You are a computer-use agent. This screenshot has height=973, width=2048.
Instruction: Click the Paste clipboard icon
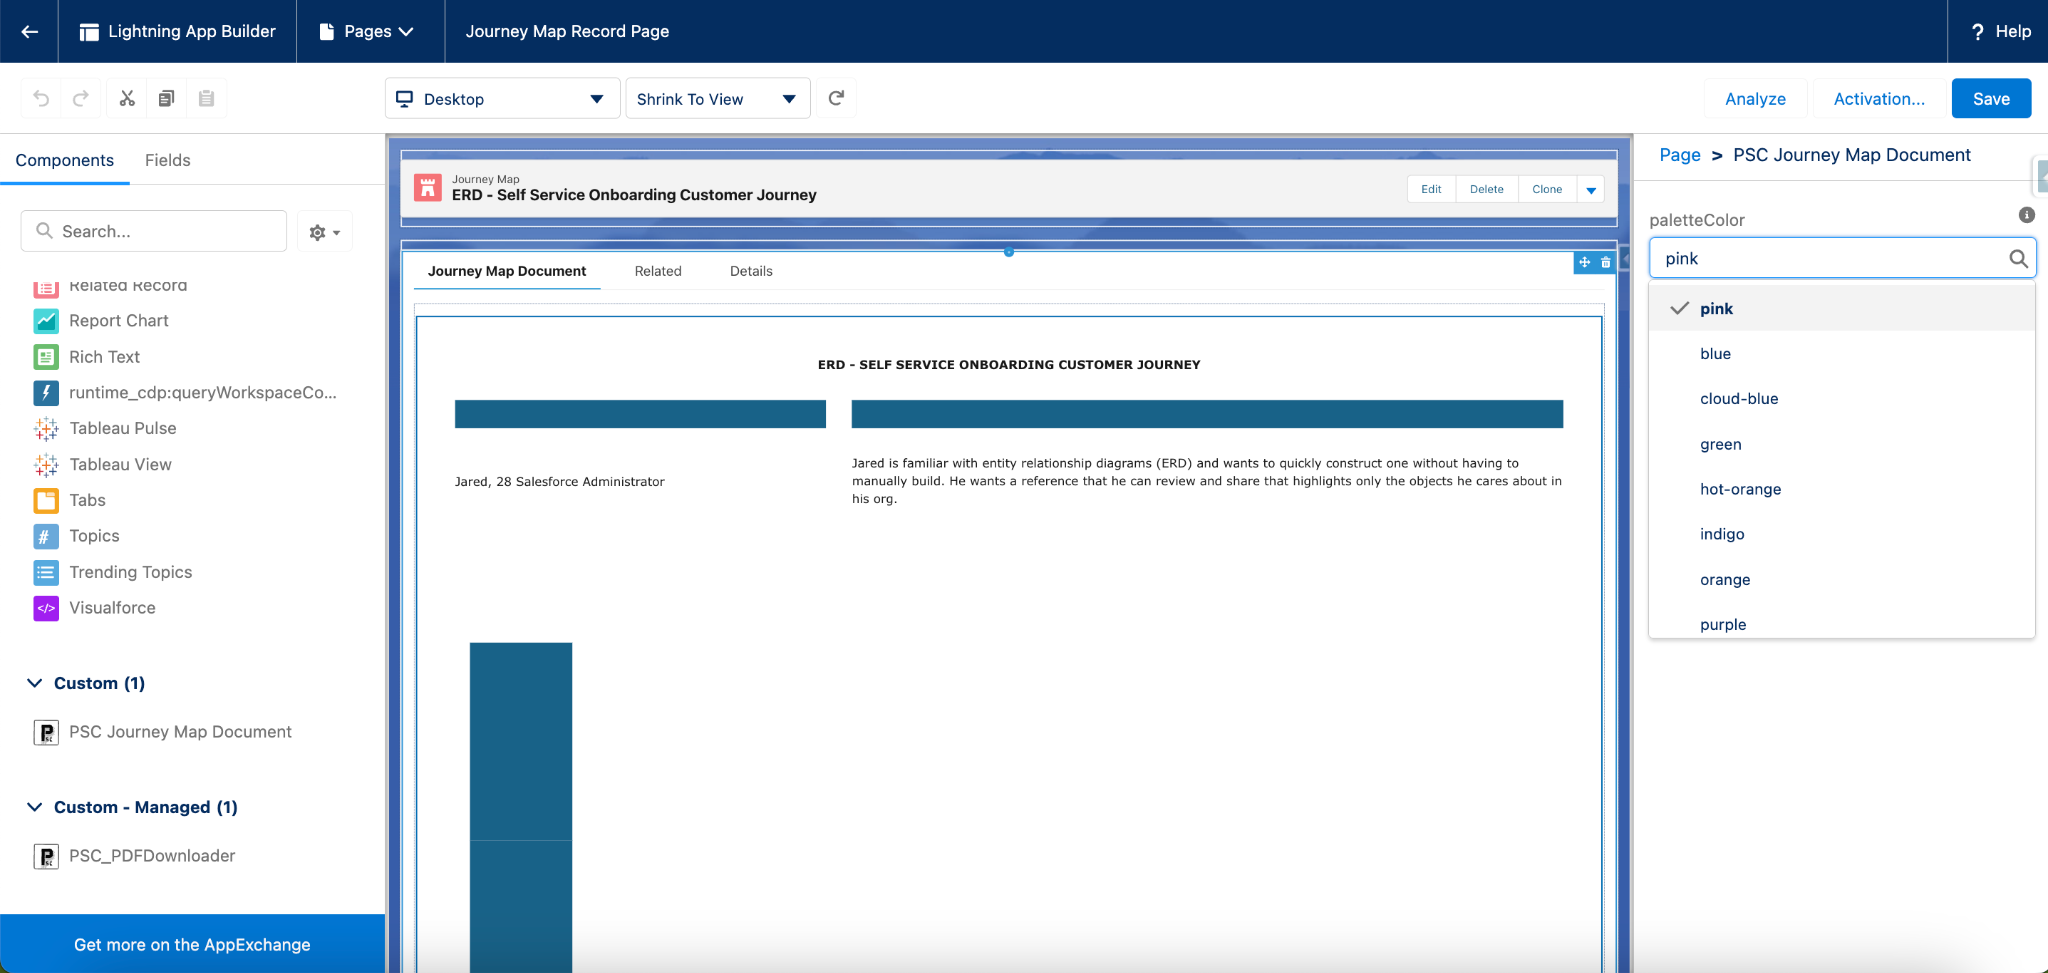[x=206, y=98]
